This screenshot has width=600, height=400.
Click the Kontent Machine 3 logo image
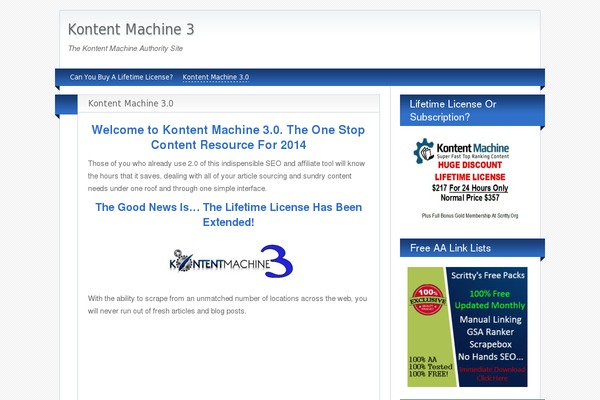click(231, 261)
